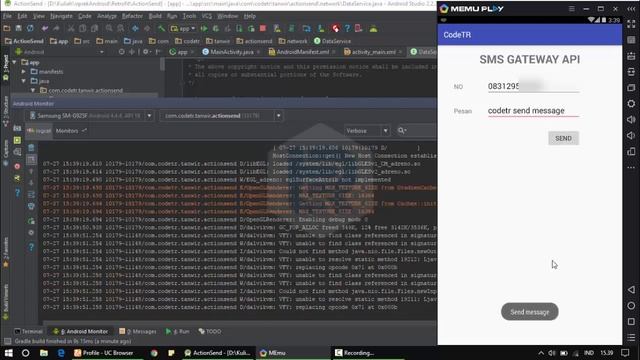This screenshot has height=360, width=640.
Task: Click the Save All toolbar icon
Action: pos(18,29)
